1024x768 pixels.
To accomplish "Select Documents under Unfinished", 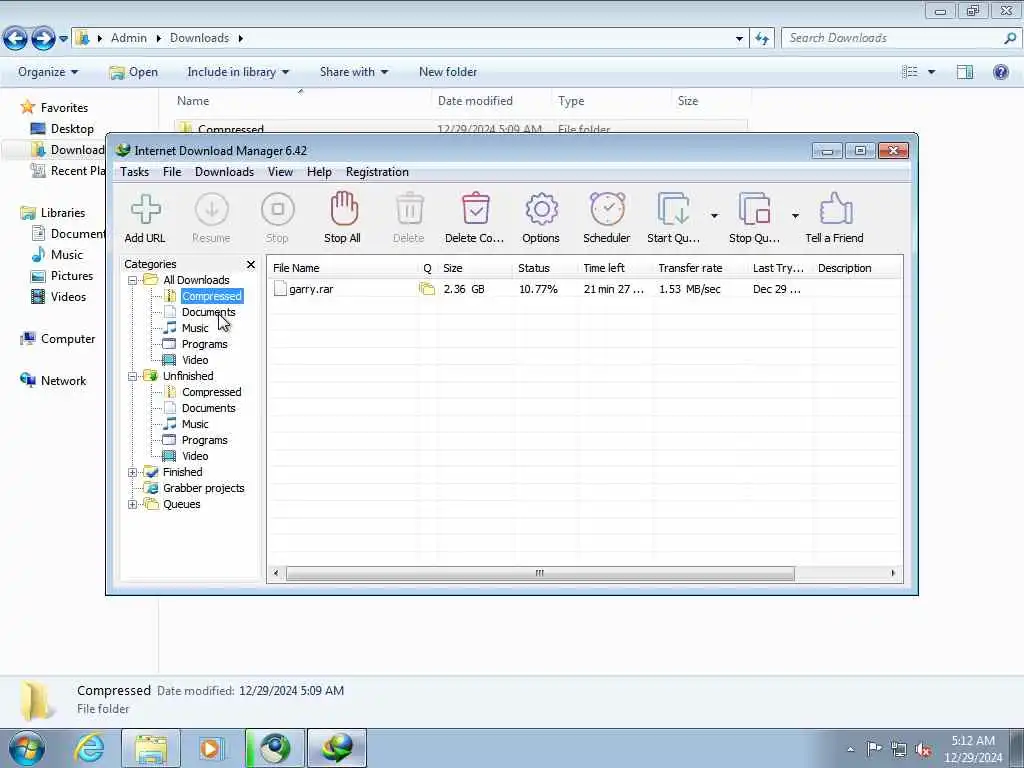I will tap(208, 408).
